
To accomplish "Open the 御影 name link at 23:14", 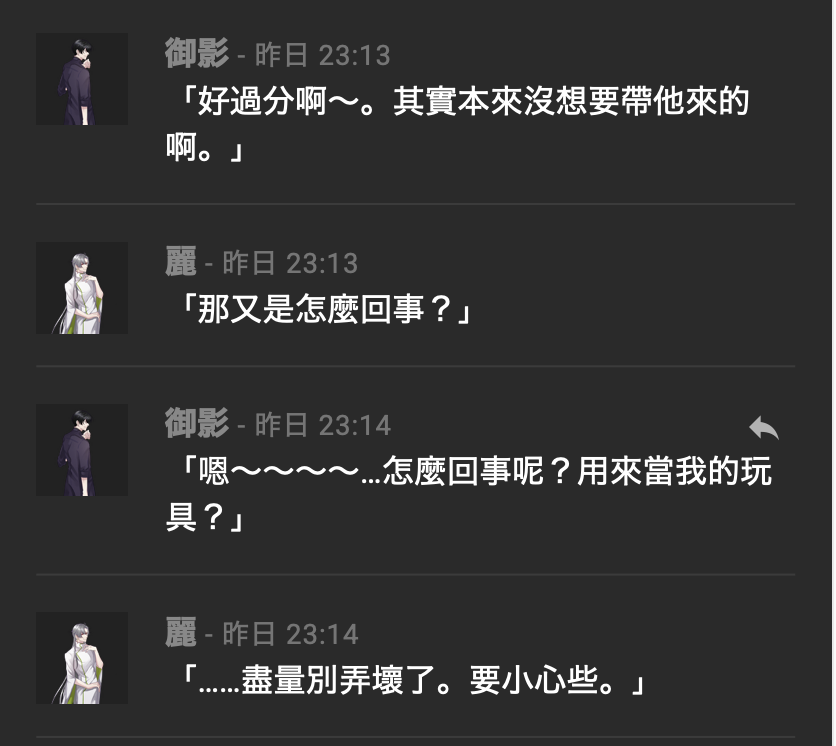I will [197, 424].
